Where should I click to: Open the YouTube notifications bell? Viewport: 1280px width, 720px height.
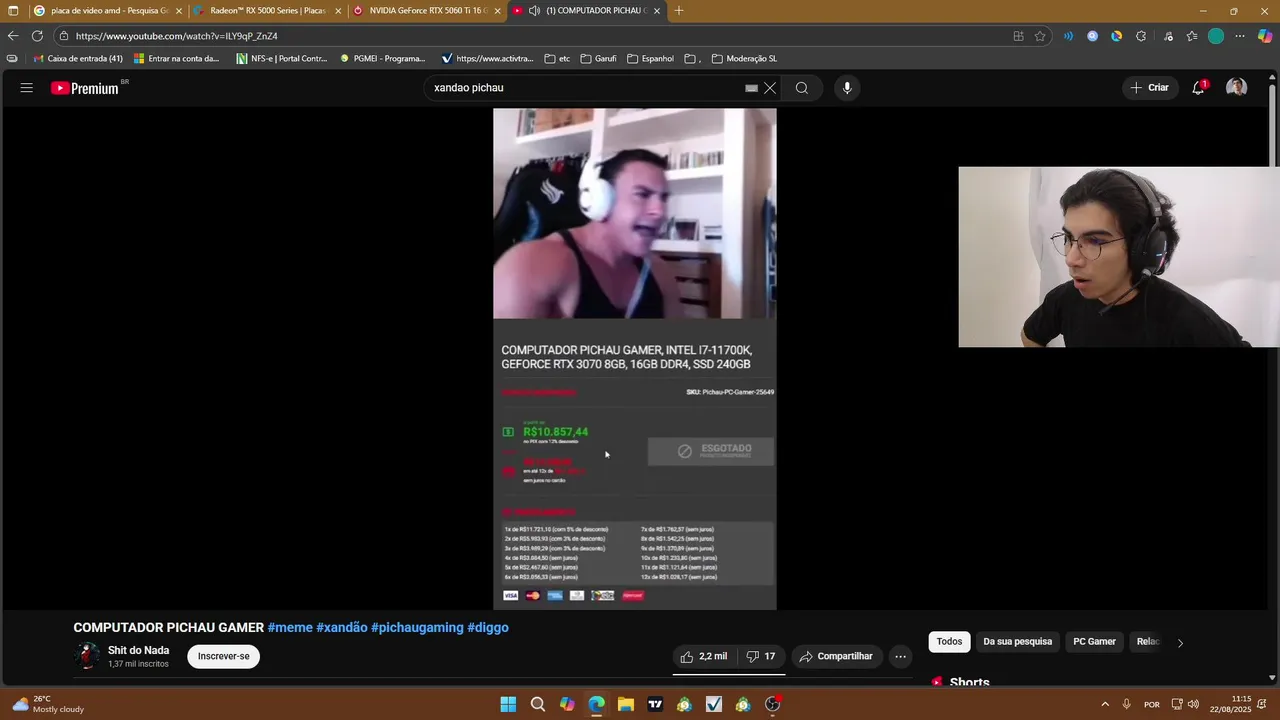tap(1199, 88)
